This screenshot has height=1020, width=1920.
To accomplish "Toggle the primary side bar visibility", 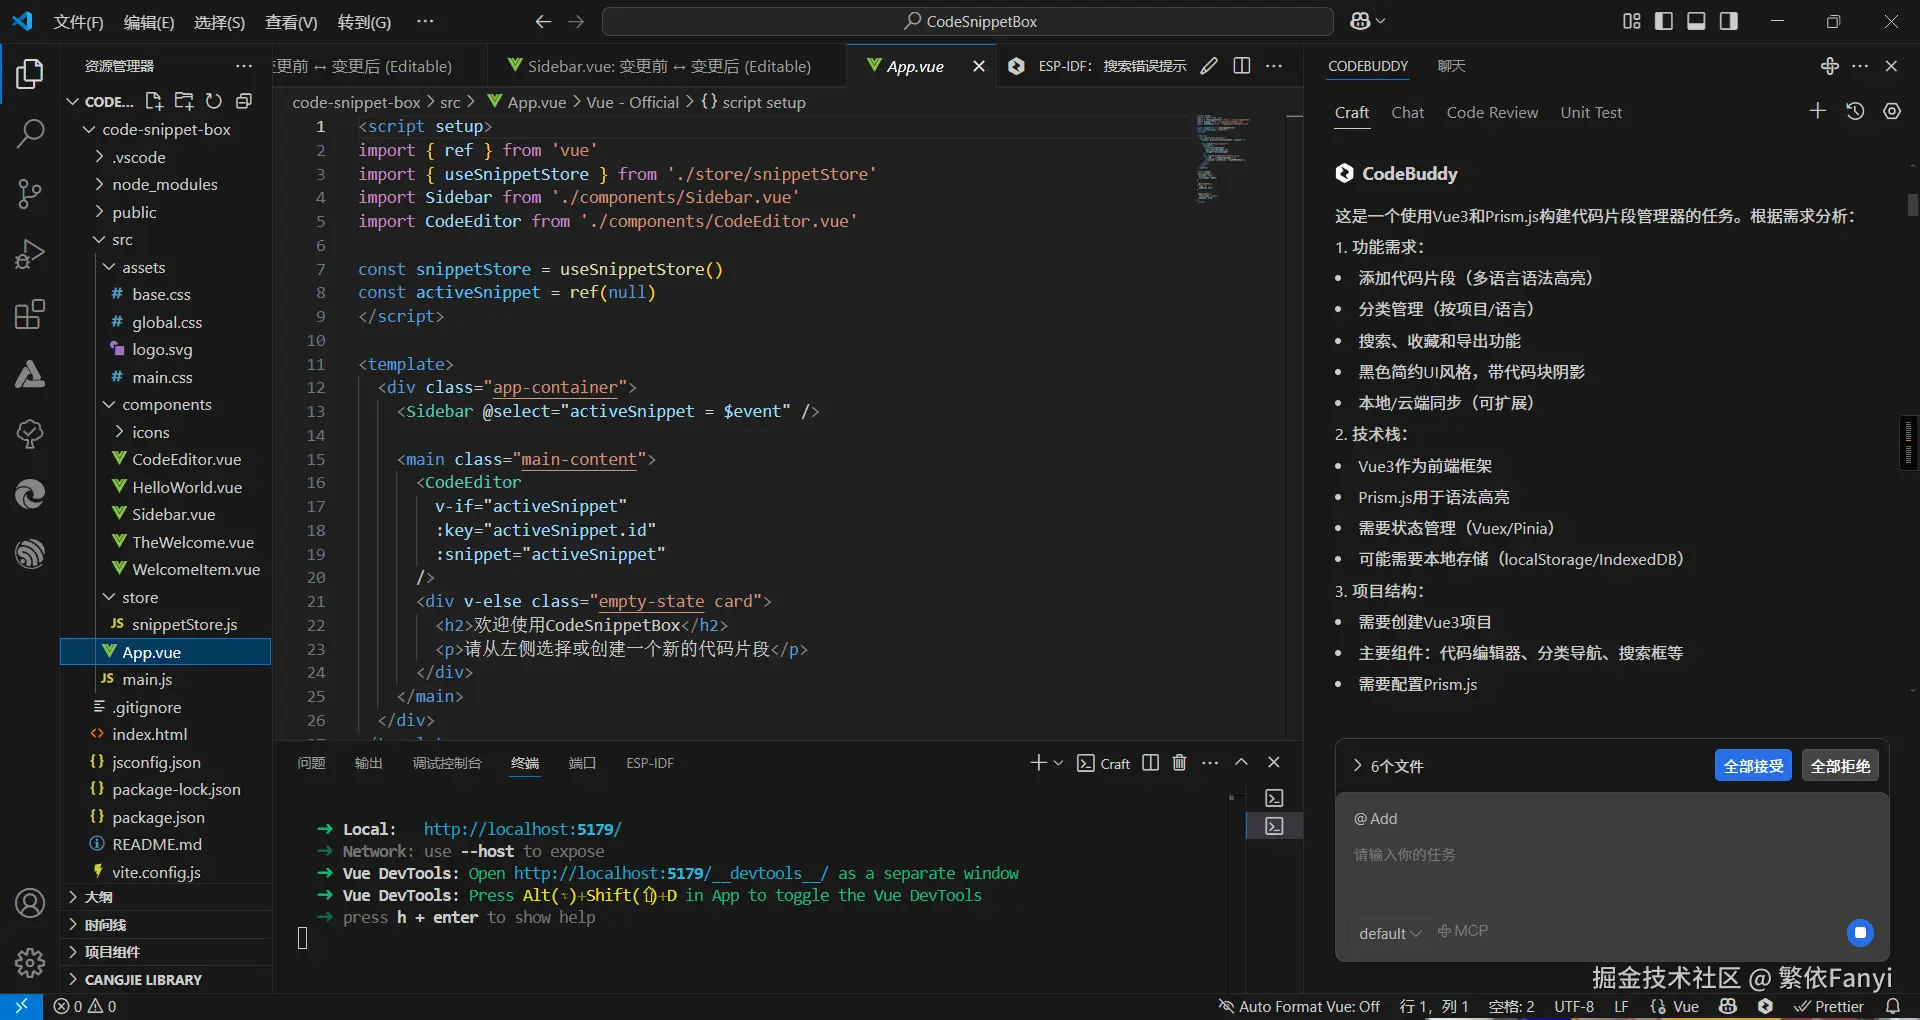I will [1664, 21].
